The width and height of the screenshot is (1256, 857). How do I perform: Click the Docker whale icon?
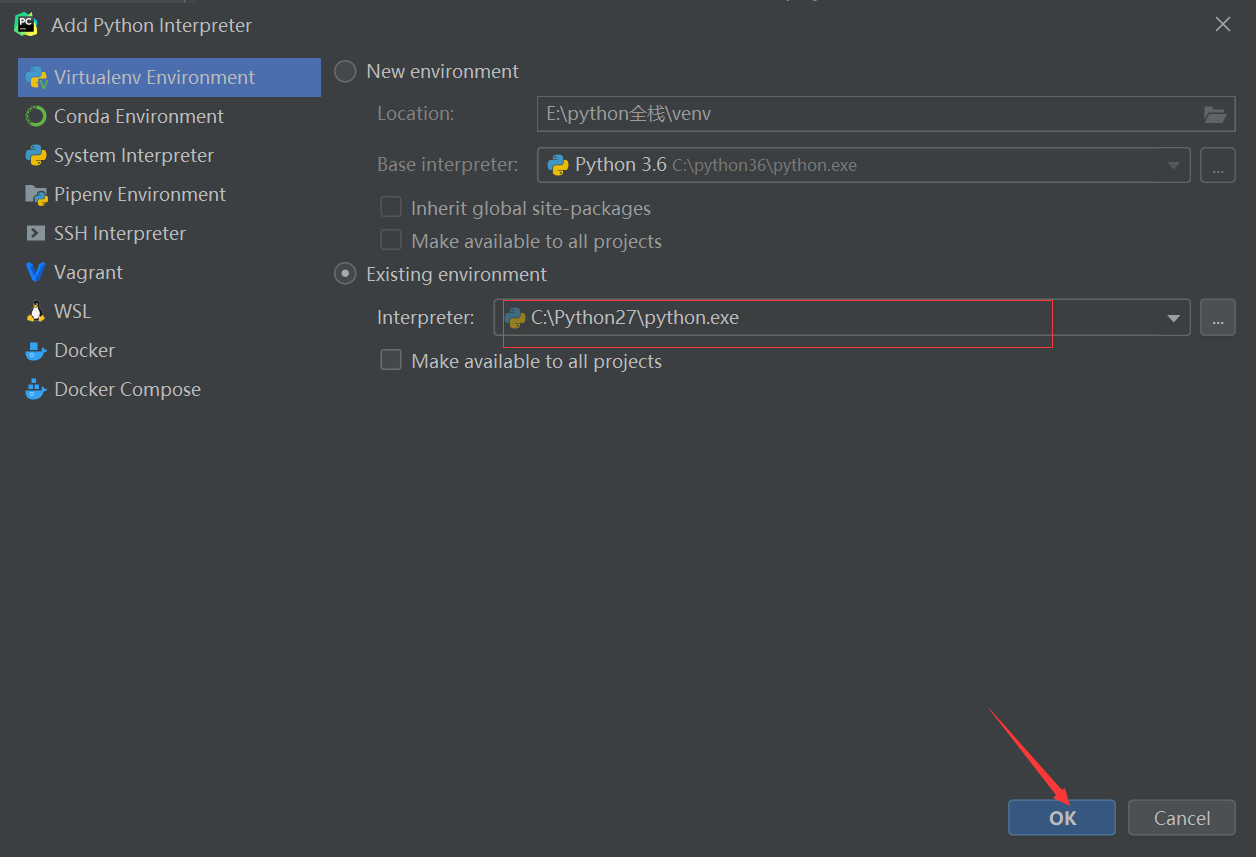(x=36, y=350)
